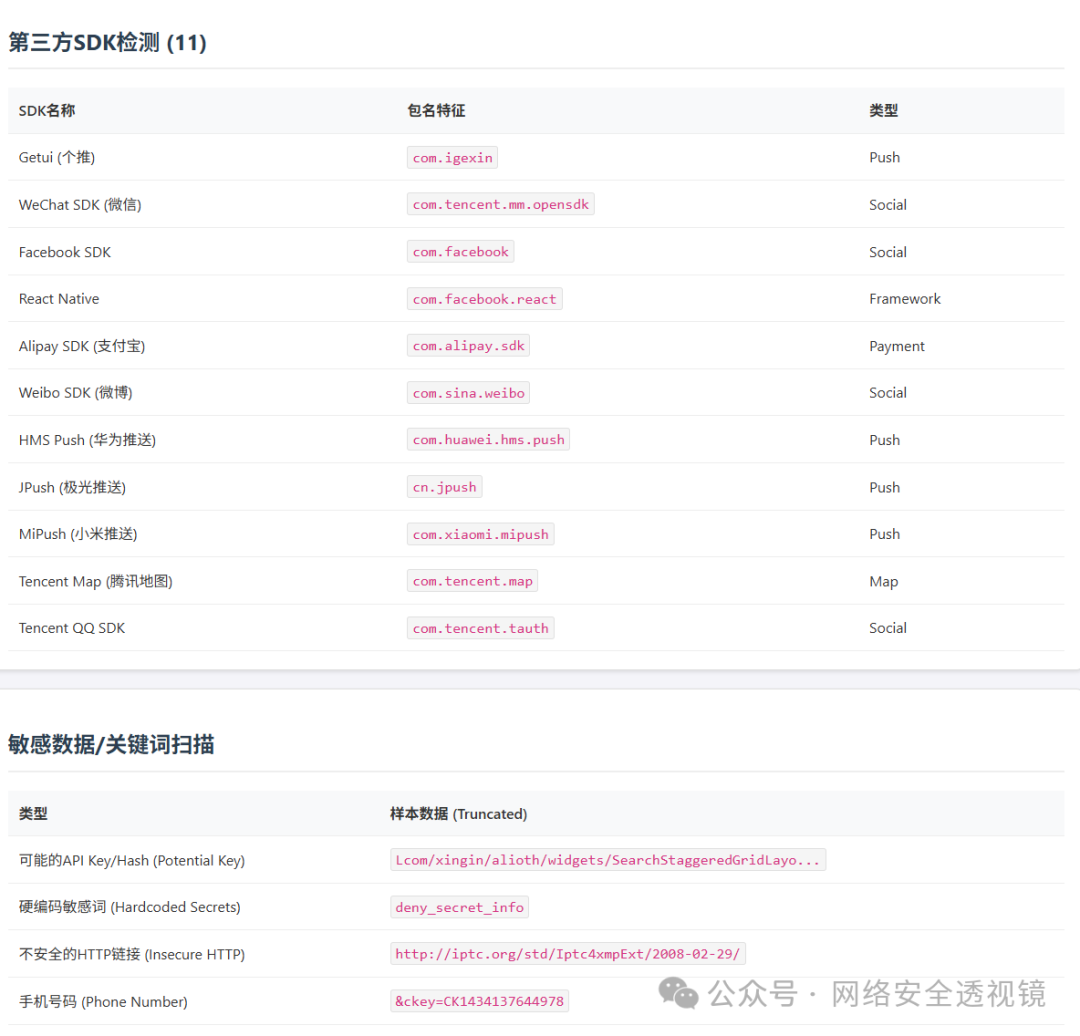Click the Tencent QQ SDK cell
Viewport: 1080px width, 1036px height.
tap(72, 628)
